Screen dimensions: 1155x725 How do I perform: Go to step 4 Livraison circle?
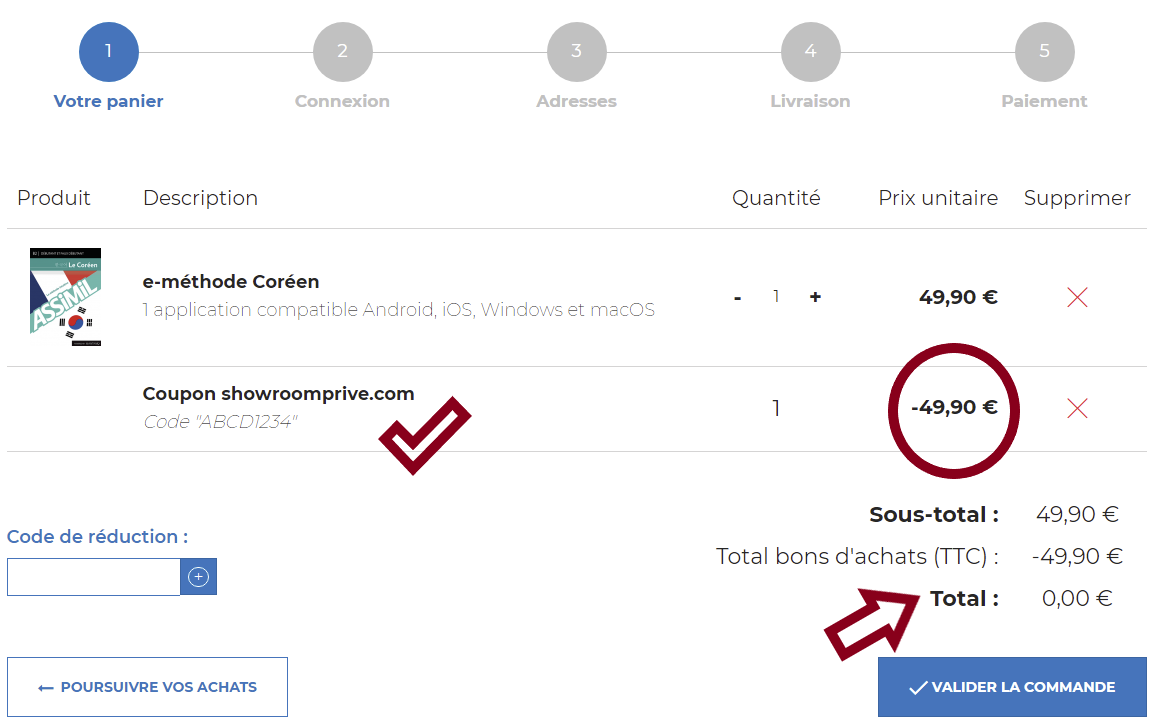coord(810,52)
